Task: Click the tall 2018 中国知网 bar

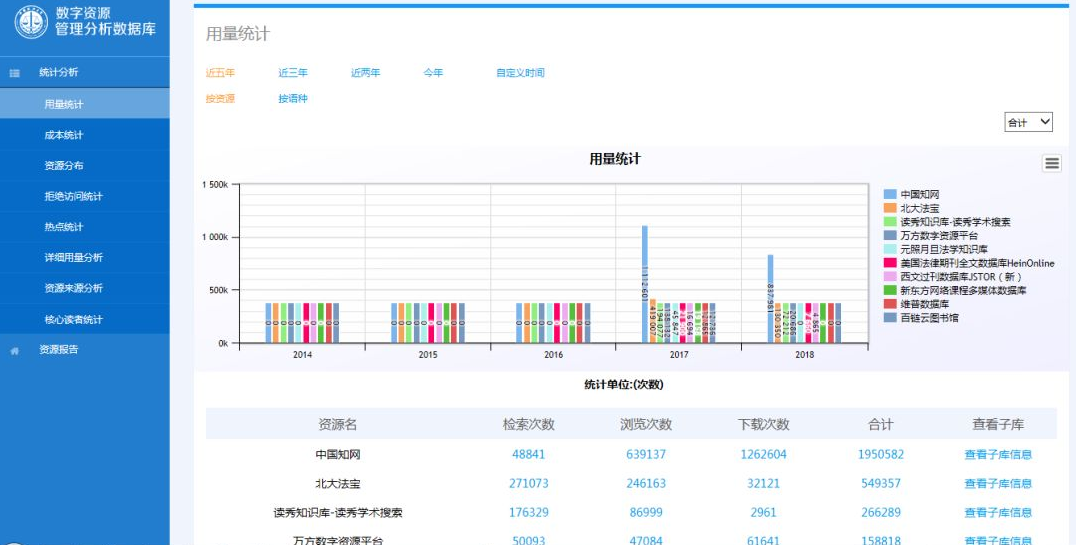Action: [771, 299]
